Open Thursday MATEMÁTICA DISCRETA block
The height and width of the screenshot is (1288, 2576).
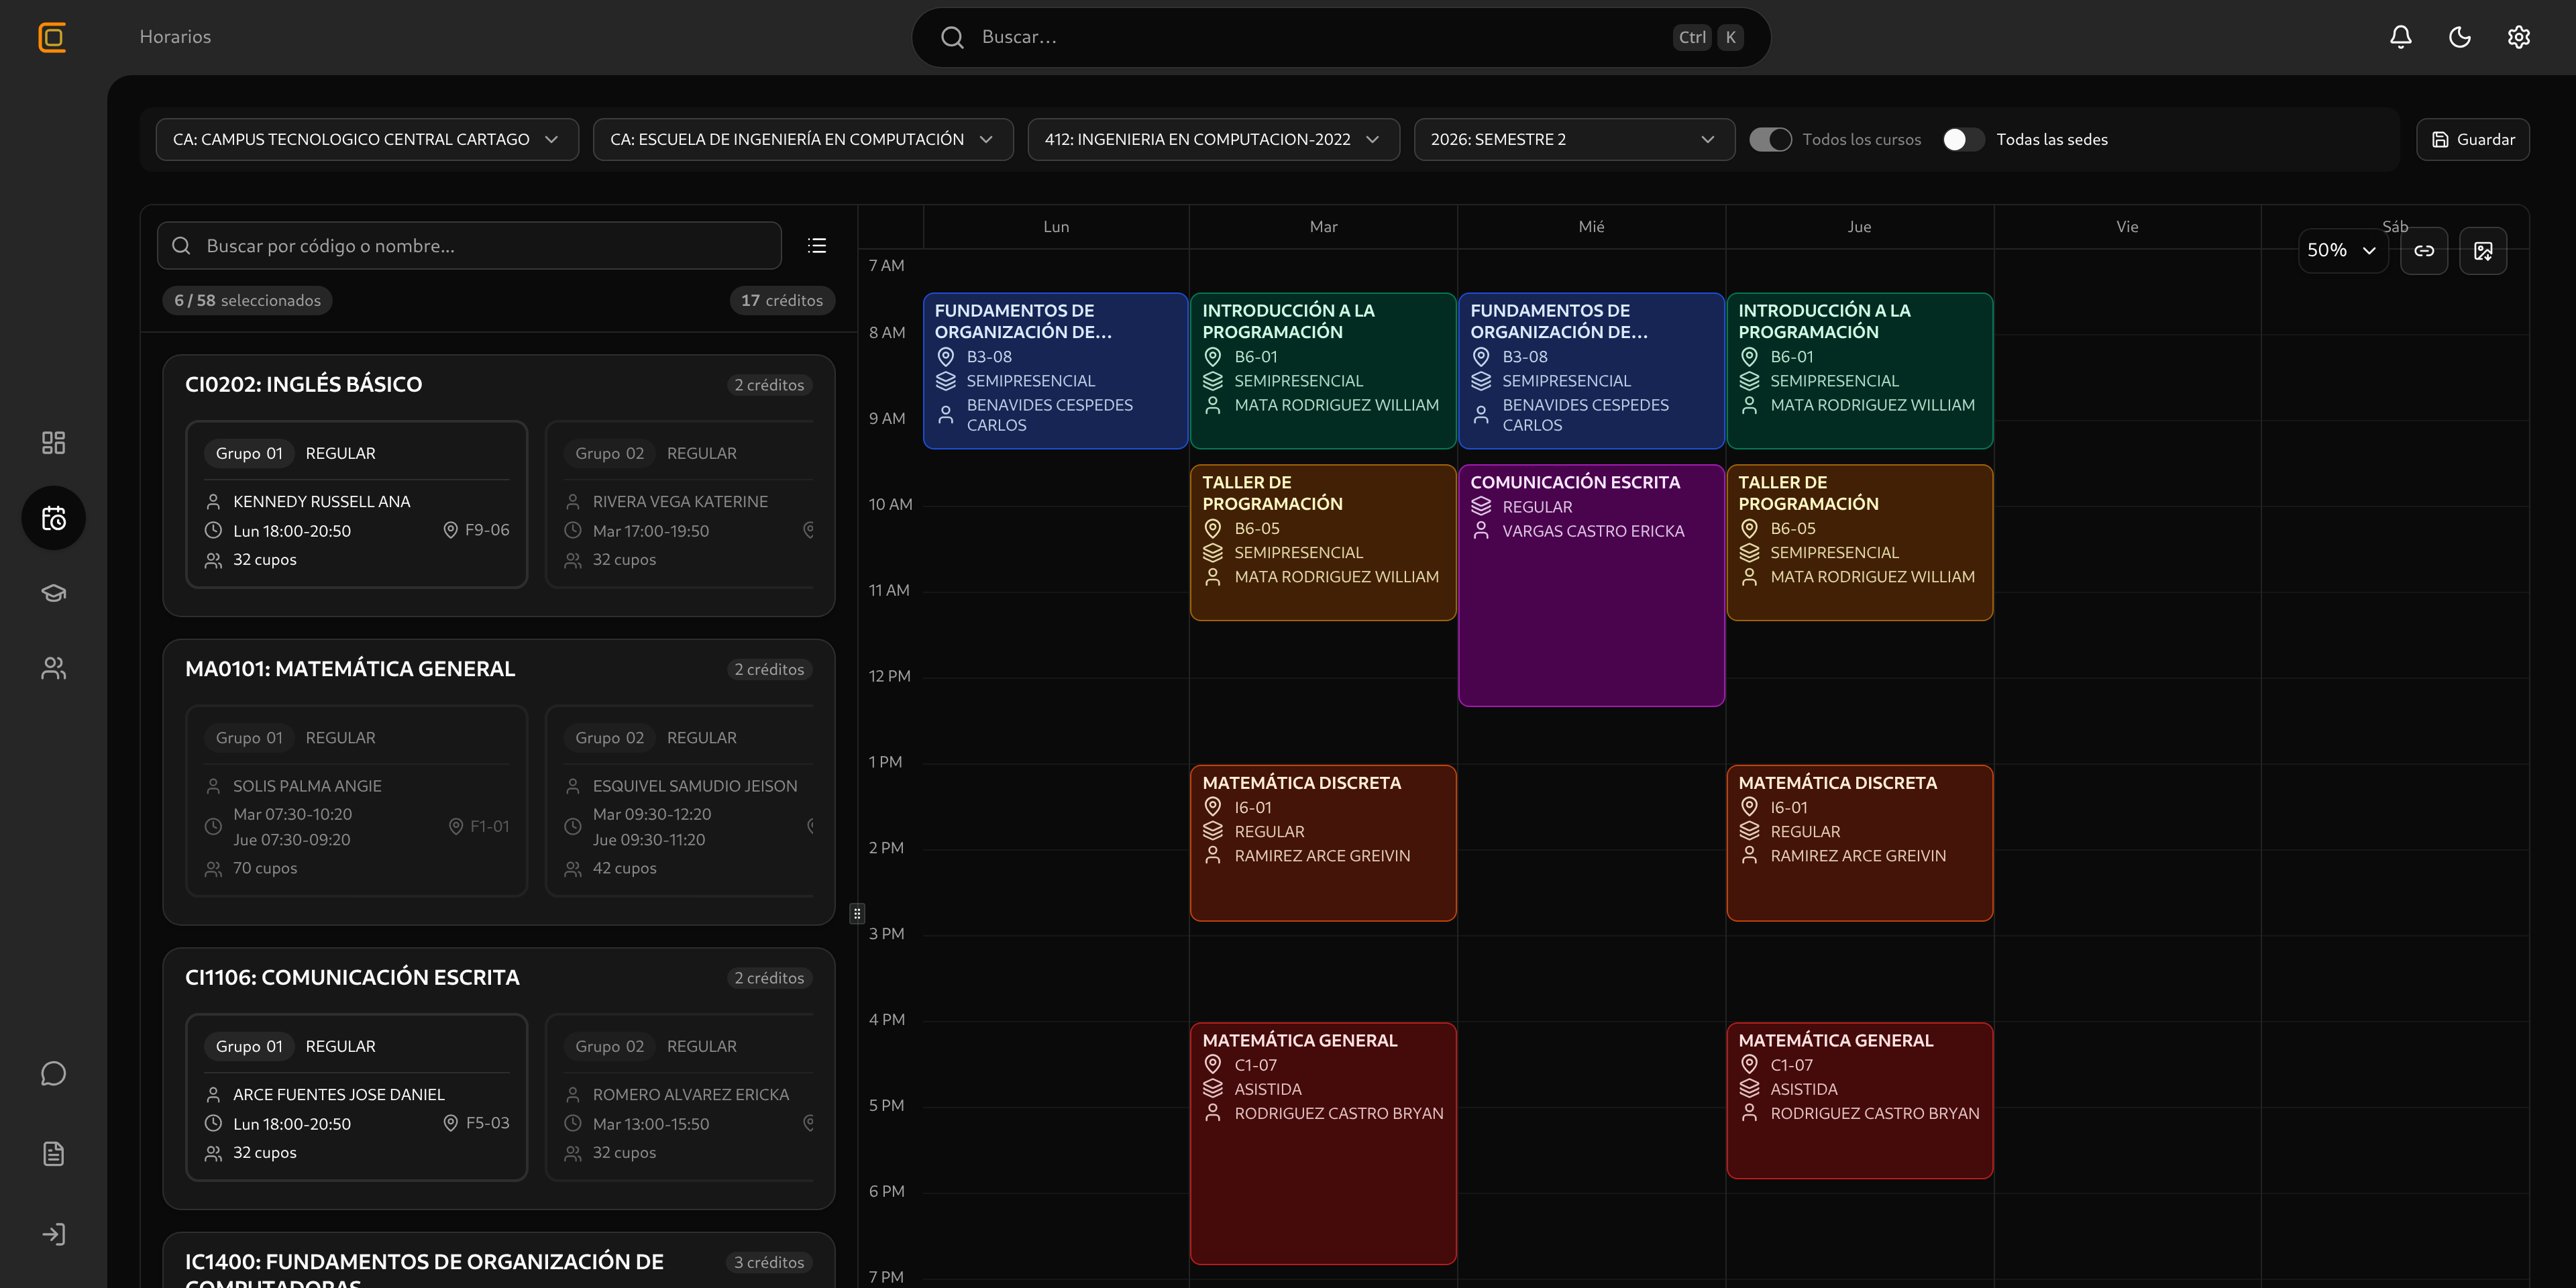1859,843
